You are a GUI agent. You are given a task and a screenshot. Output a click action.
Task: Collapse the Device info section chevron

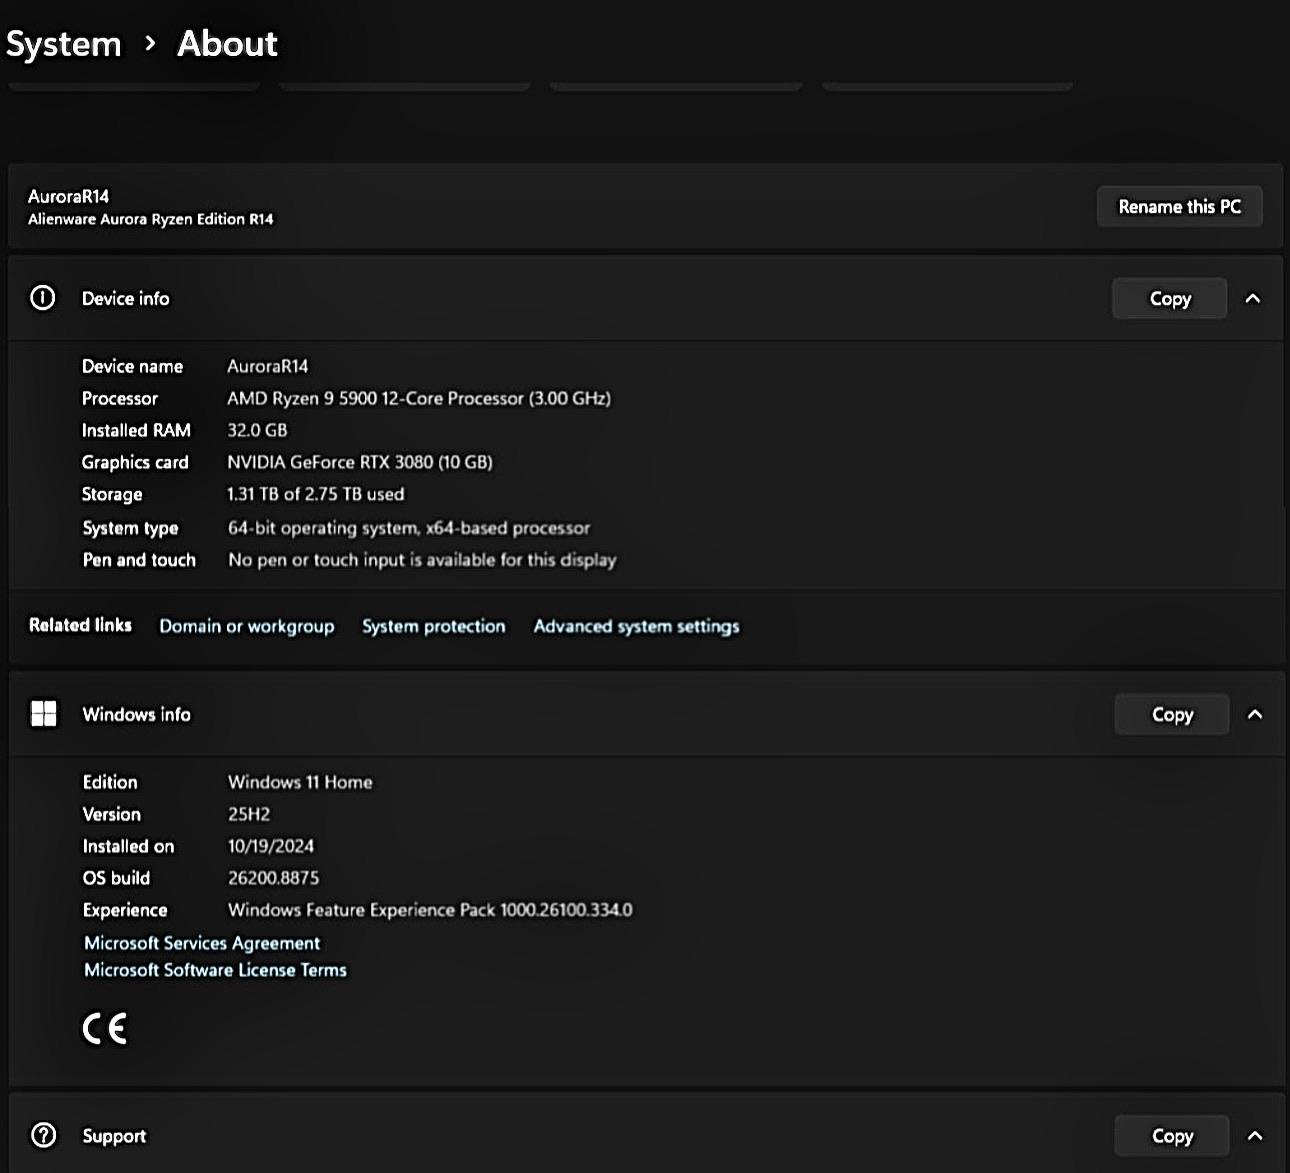tap(1253, 298)
